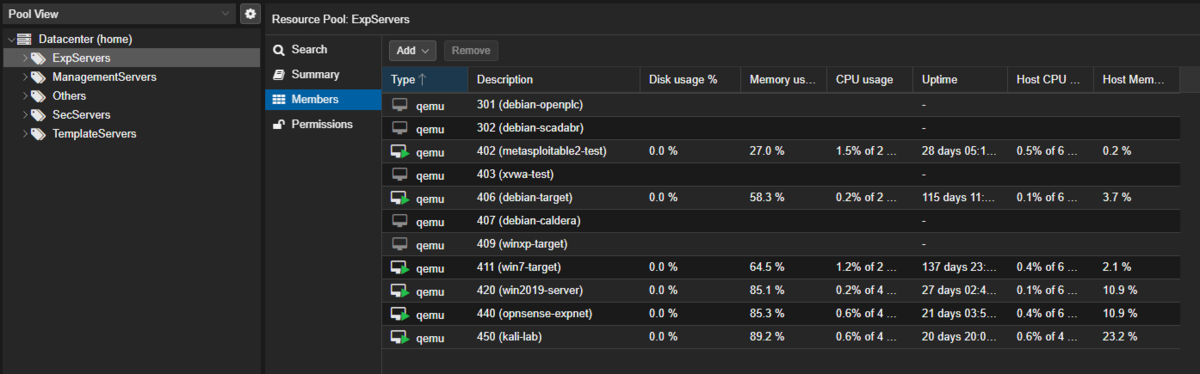Sort by the Uptime column header

(960, 80)
